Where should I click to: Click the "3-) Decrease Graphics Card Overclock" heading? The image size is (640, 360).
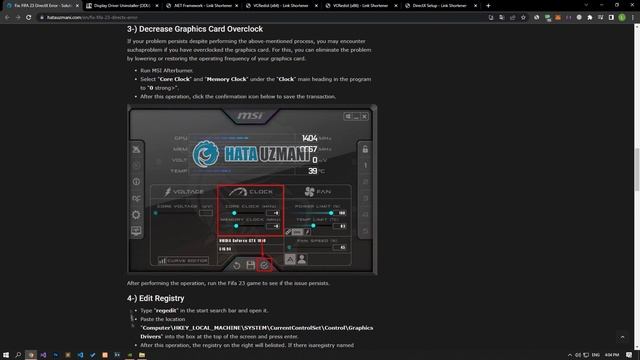click(x=195, y=29)
